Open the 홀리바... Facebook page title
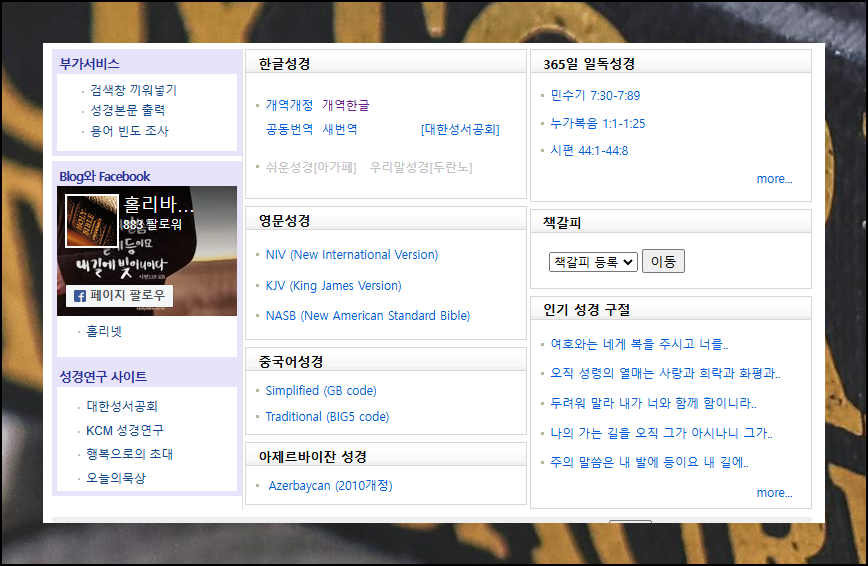Image resolution: width=868 pixels, height=566 pixels. 158,204
